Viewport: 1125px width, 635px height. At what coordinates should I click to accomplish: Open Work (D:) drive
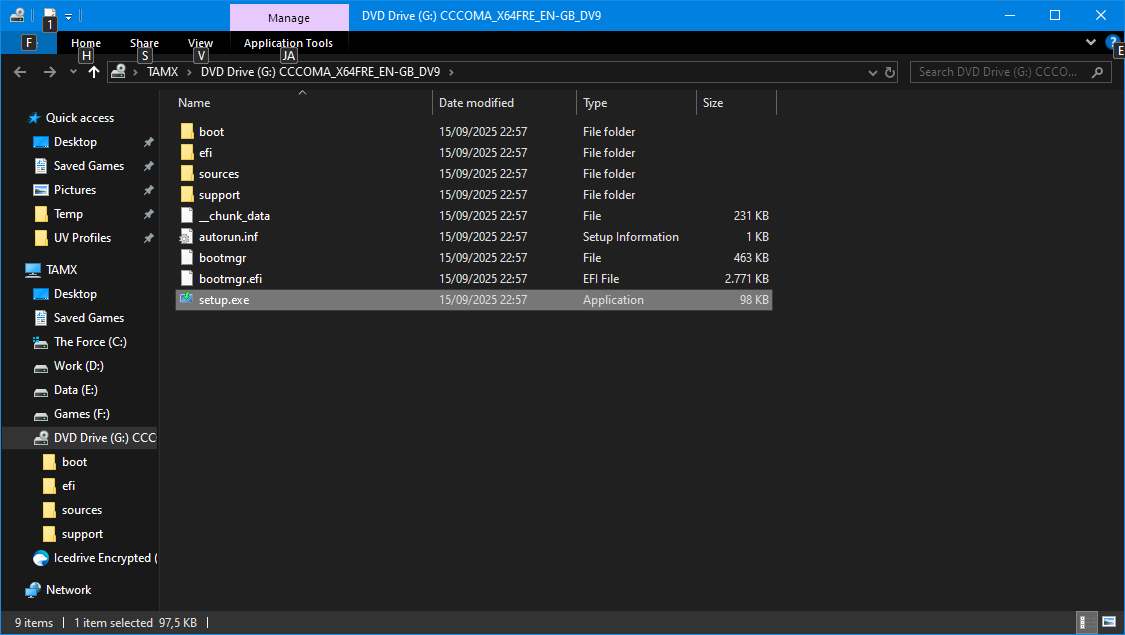click(78, 366)
